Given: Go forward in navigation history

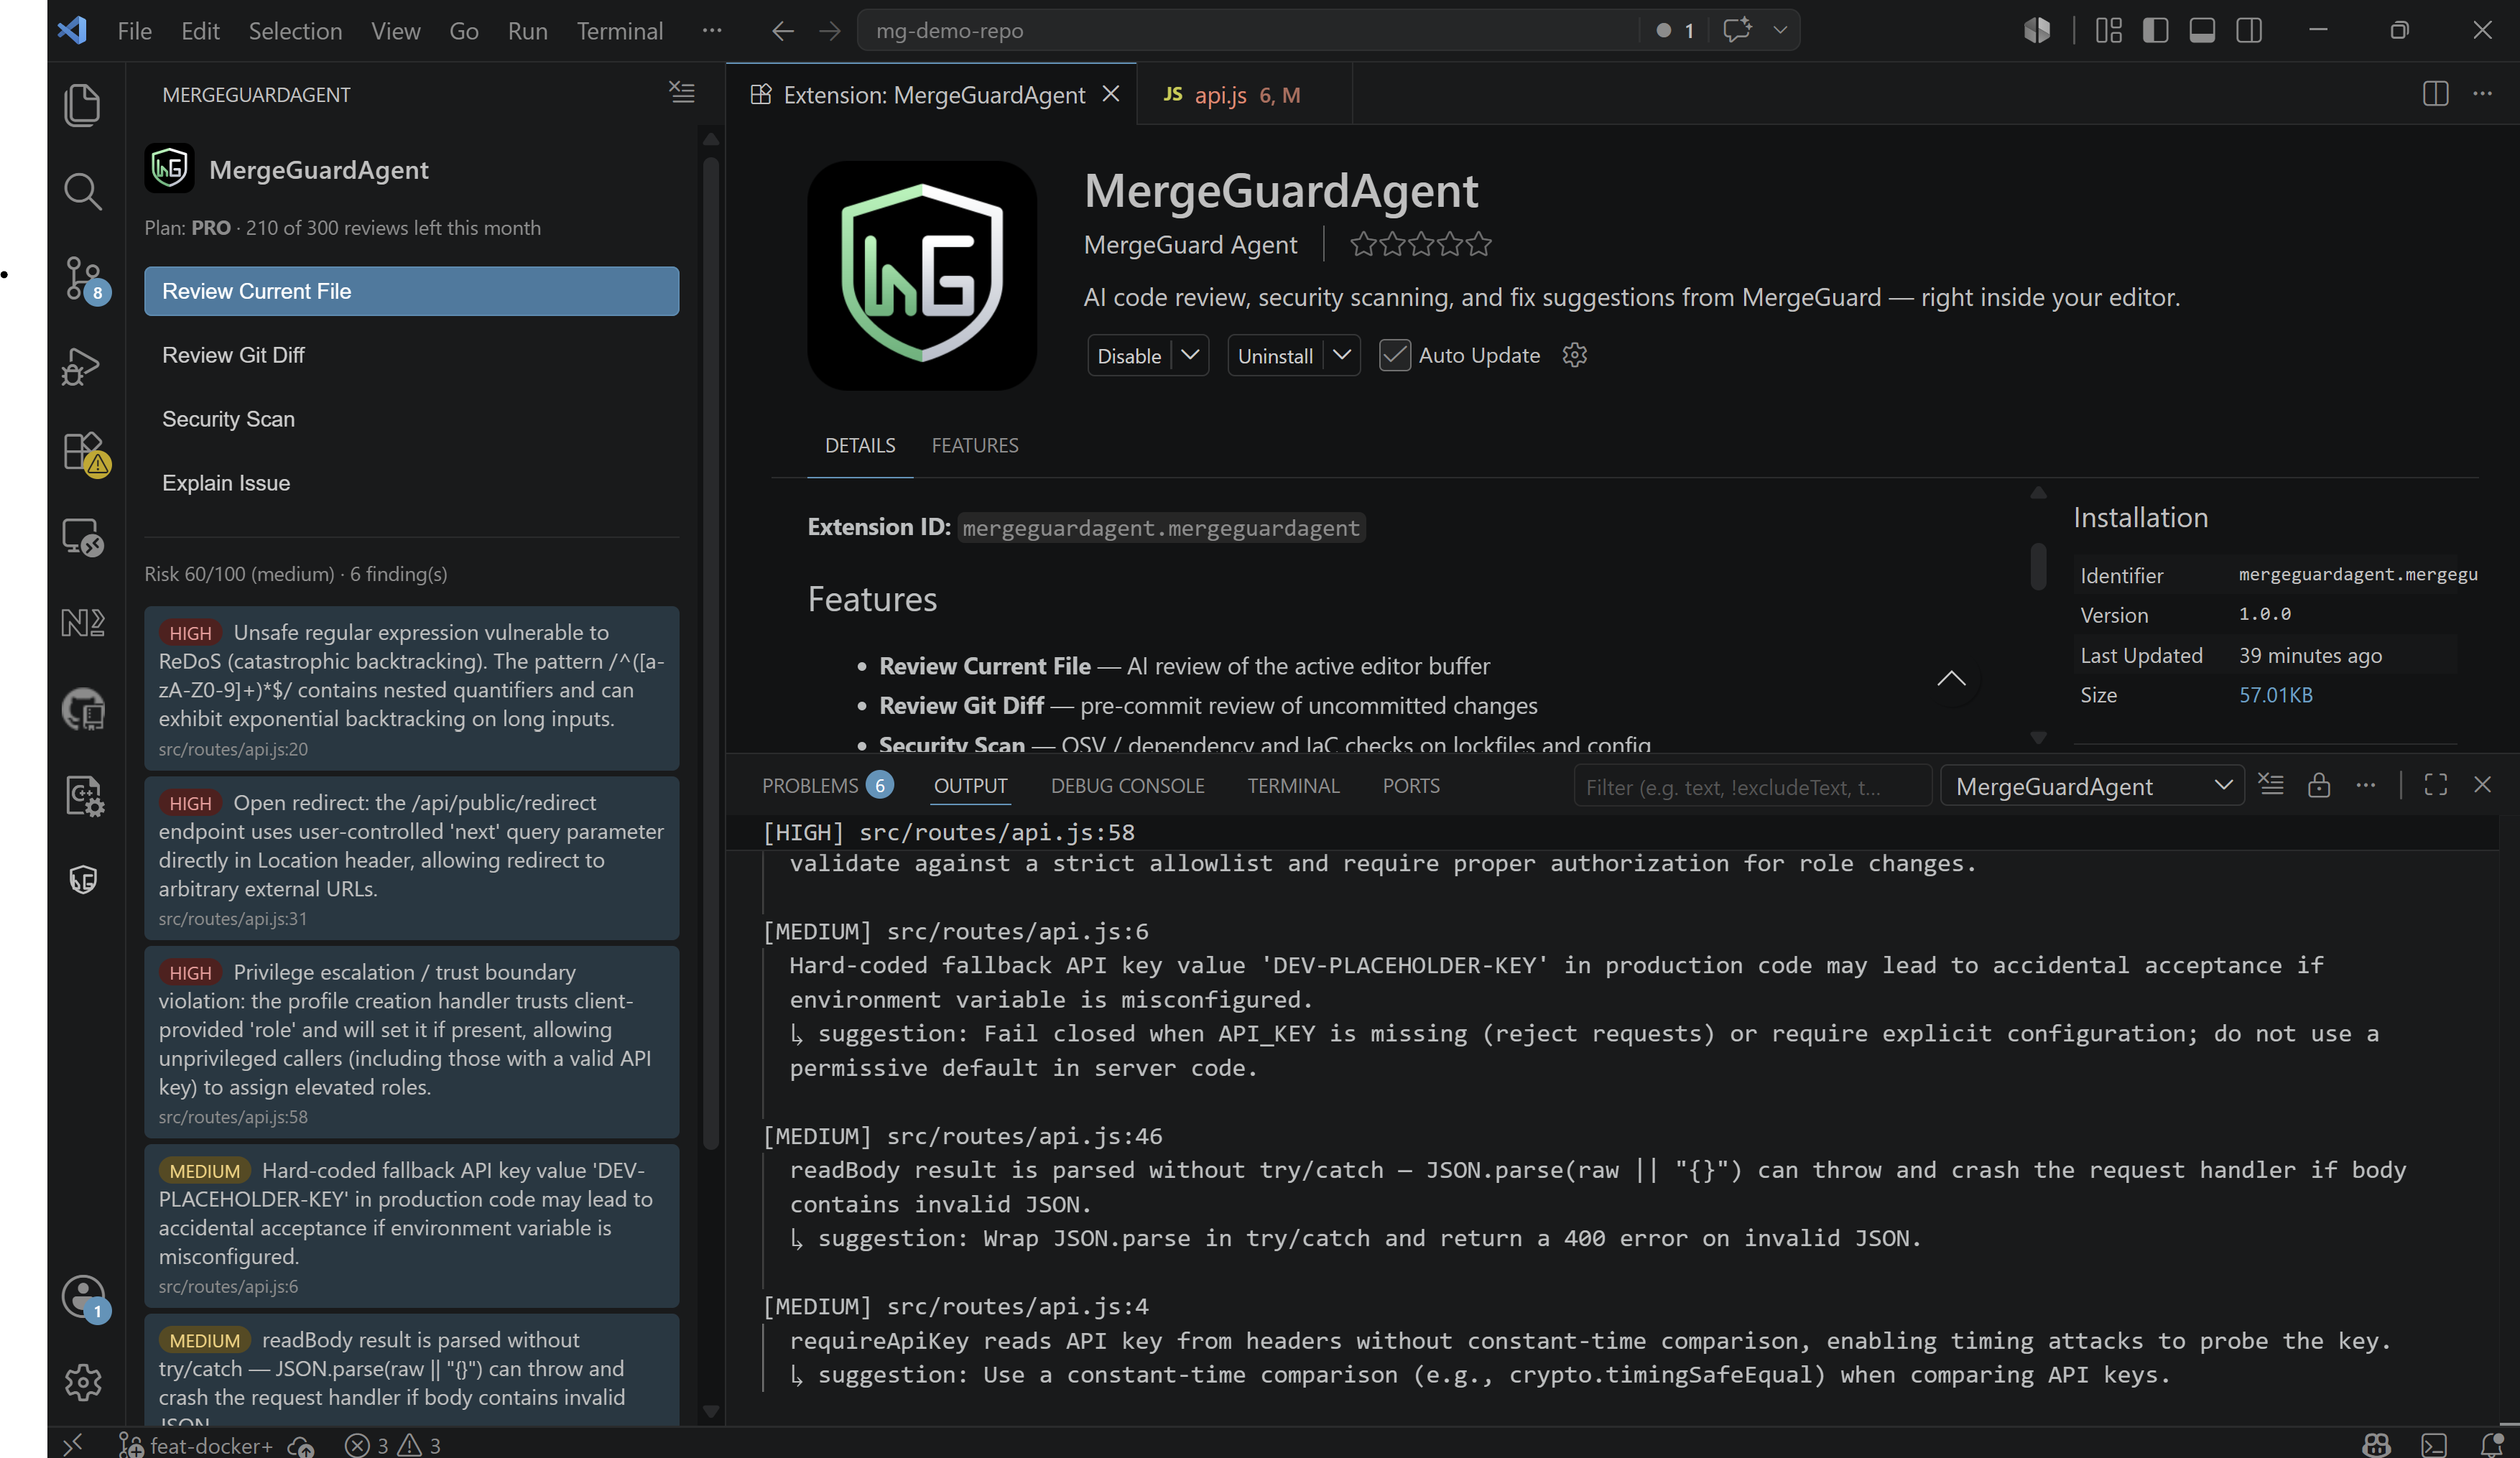Looking at the screenshot, I should 829,31.
